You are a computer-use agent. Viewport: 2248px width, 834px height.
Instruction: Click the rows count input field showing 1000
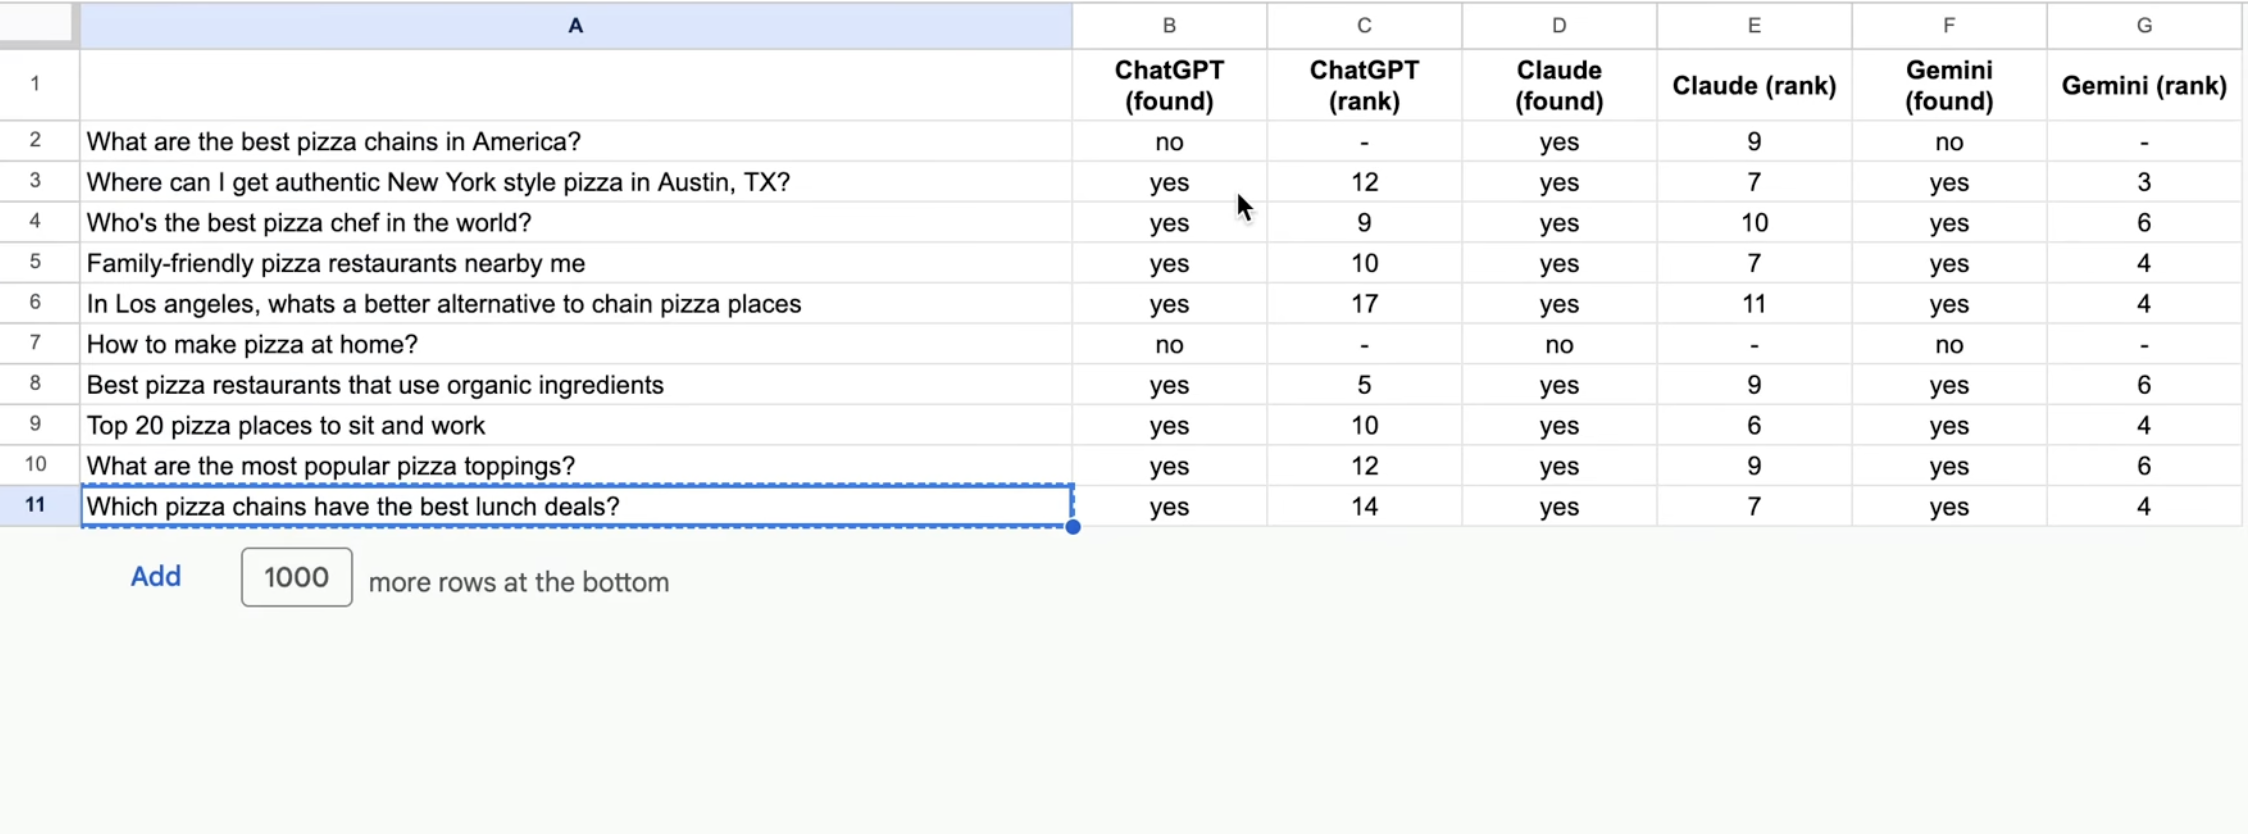pyautogui.click(x=296, y=577)
